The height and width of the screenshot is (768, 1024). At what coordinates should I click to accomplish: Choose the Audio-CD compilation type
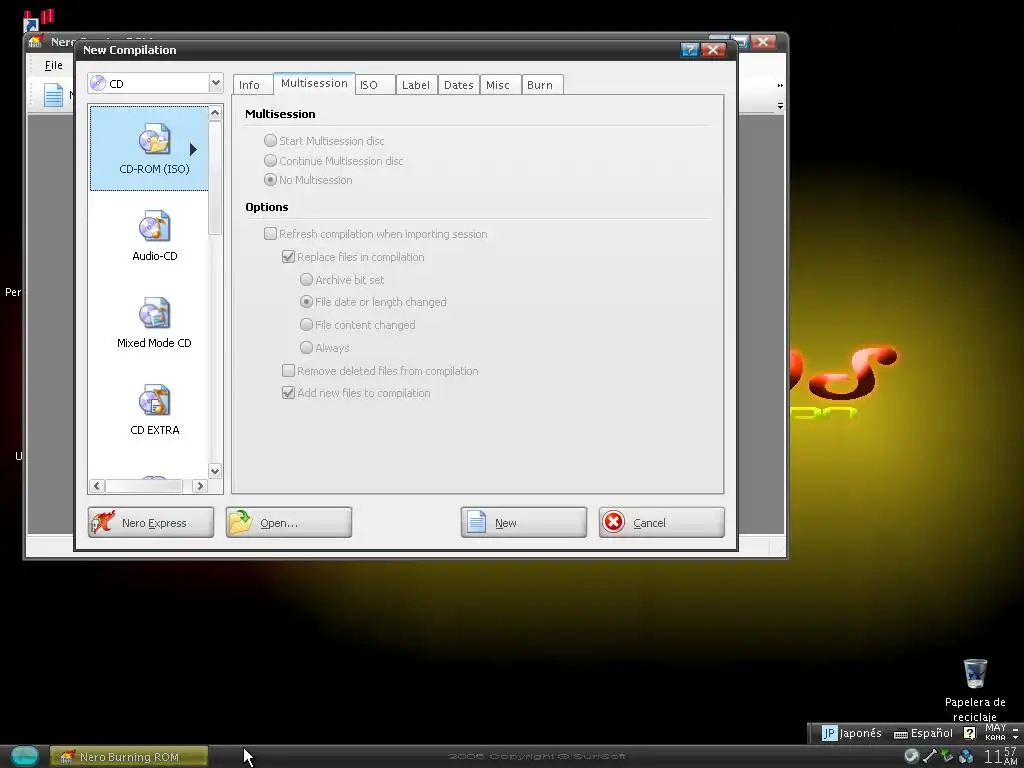tap(154, 227)
